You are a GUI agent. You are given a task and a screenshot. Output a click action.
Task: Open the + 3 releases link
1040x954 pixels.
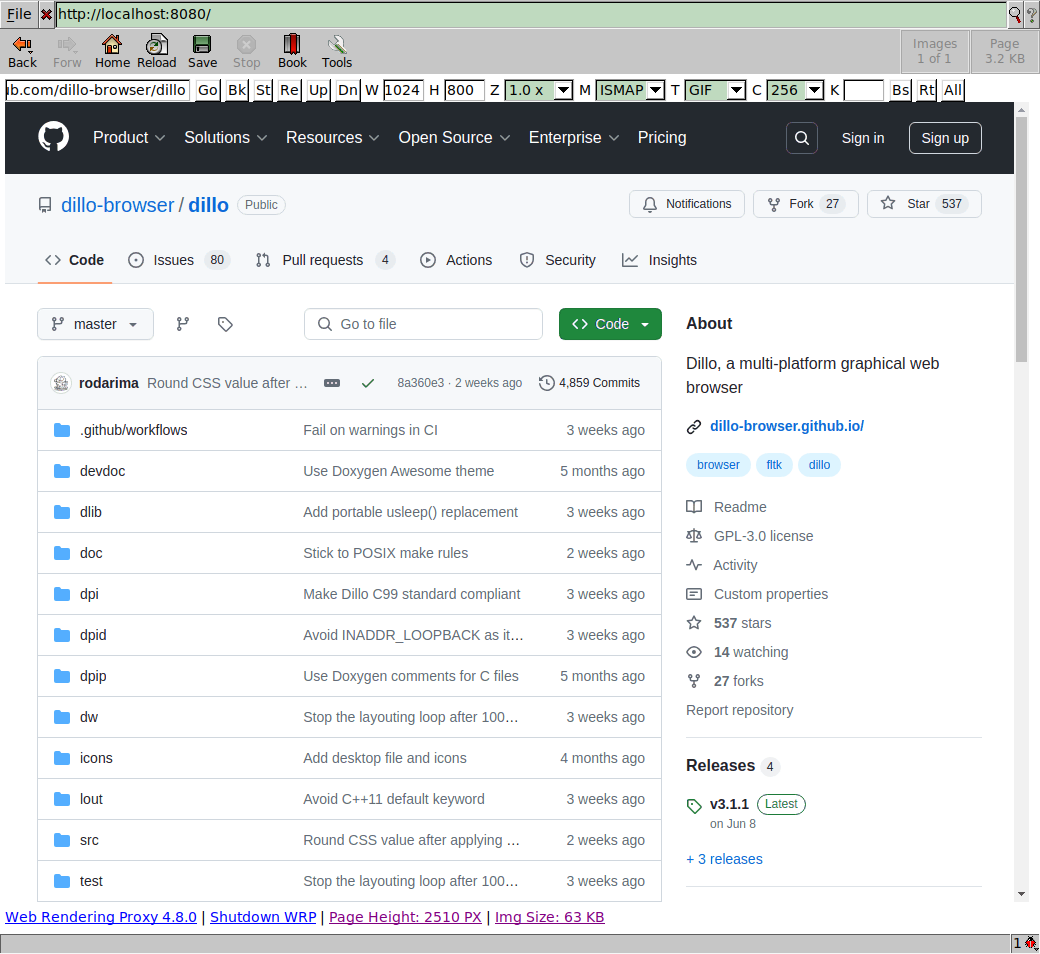[x=724, y=859]
